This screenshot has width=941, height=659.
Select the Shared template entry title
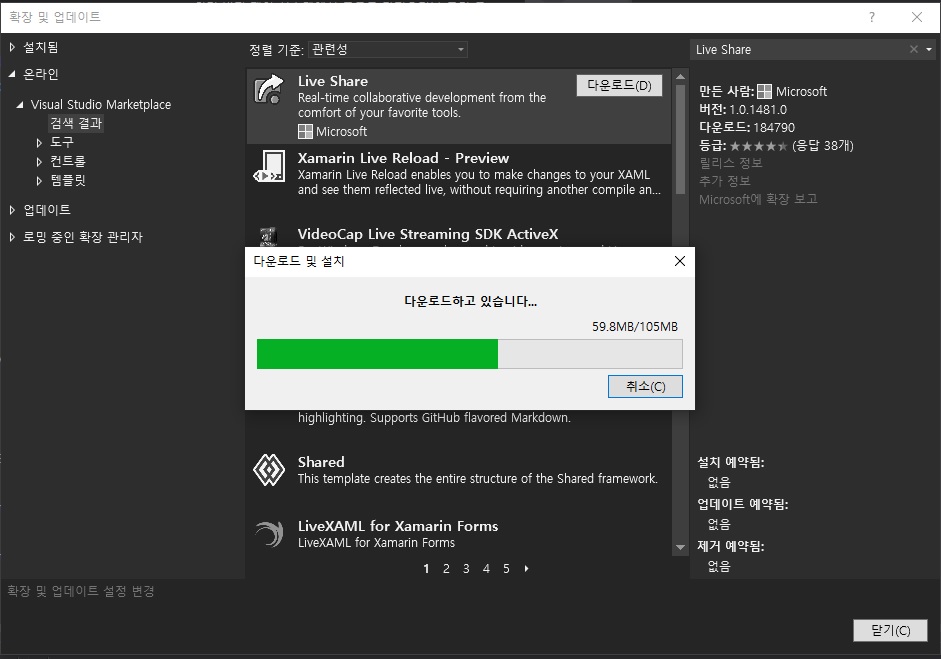pos(321,462)
